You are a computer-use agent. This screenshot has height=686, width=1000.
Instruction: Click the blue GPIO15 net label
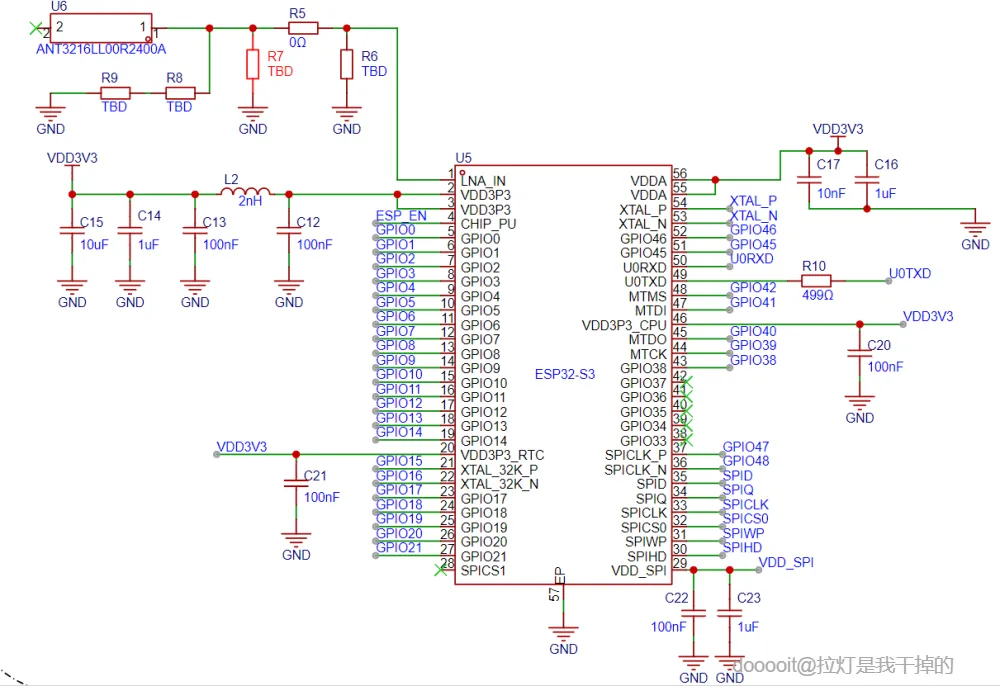point(399,461)
